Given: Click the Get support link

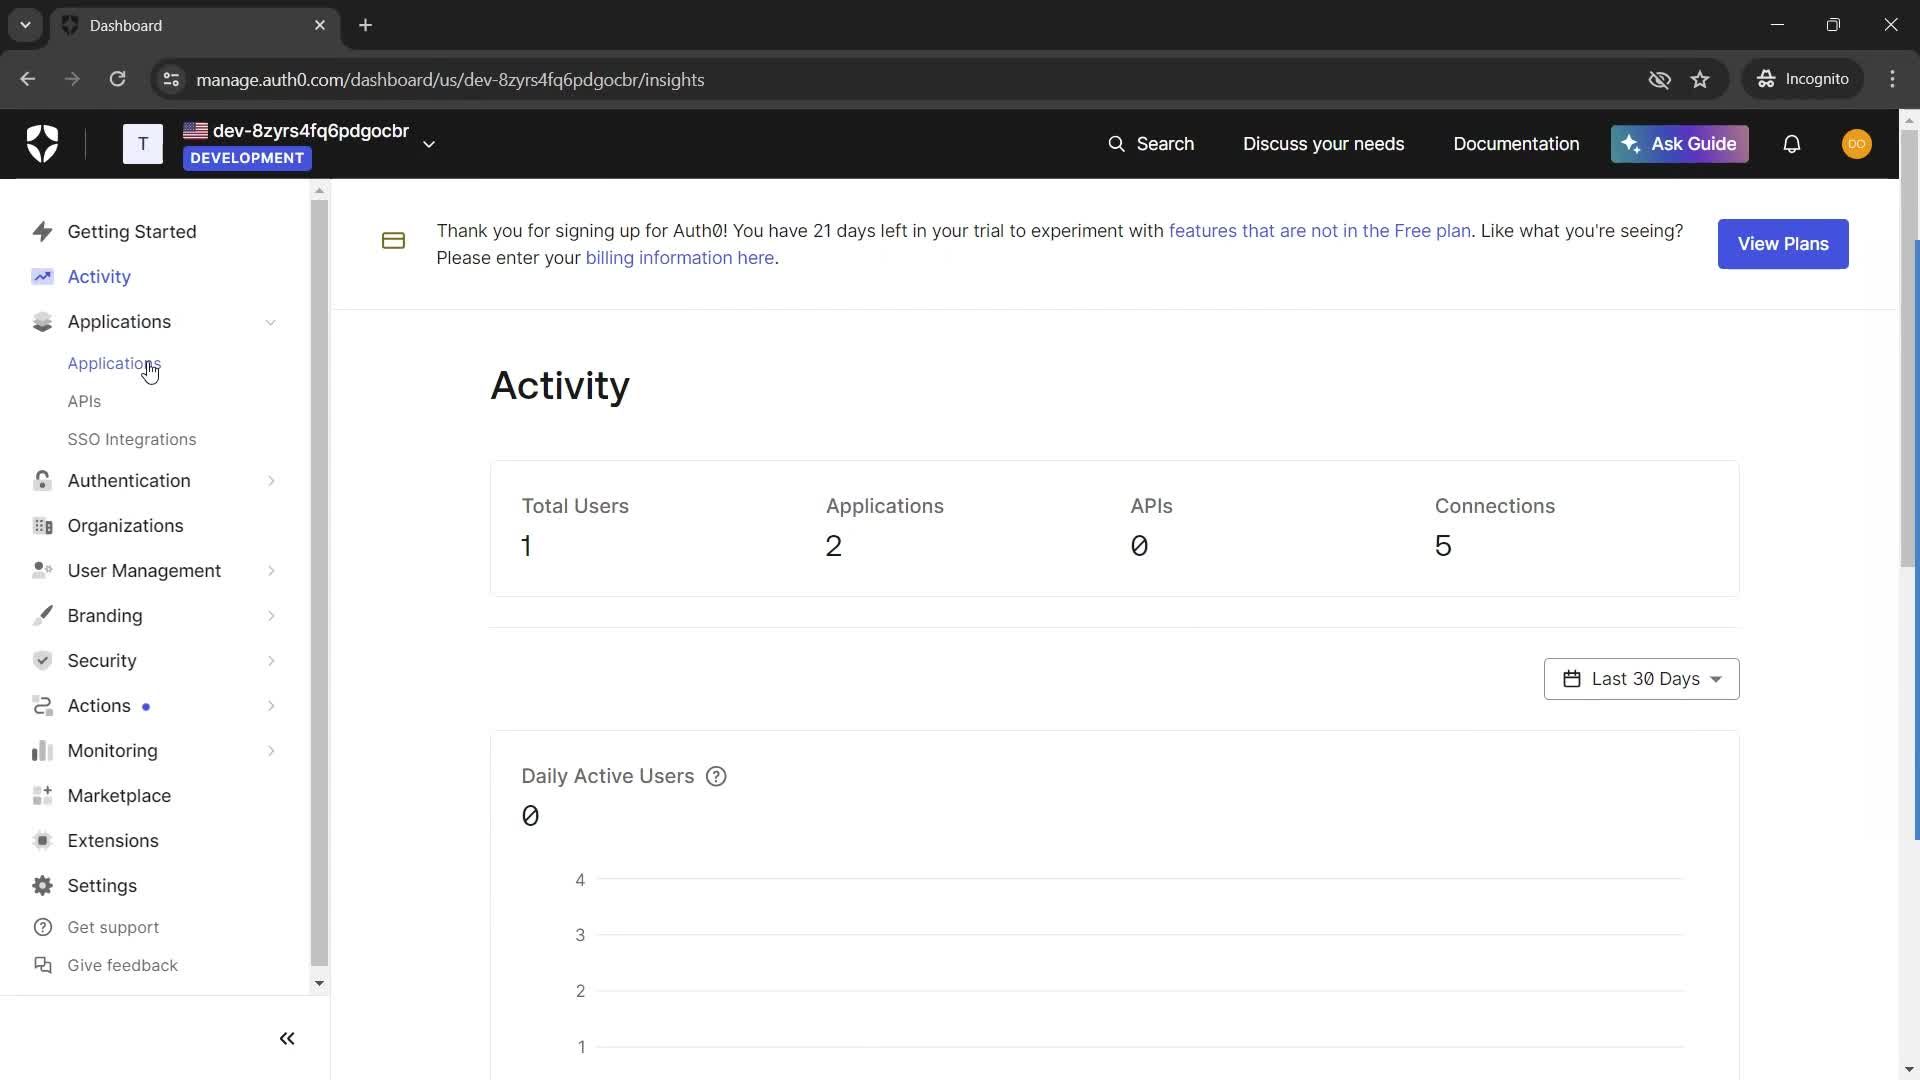Looking at the screenshot, I should (113, 928).
